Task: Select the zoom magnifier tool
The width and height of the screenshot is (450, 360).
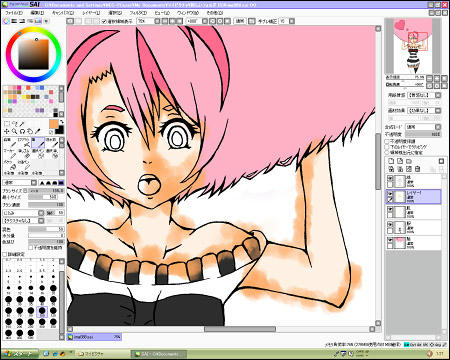Action: (15, 131)
